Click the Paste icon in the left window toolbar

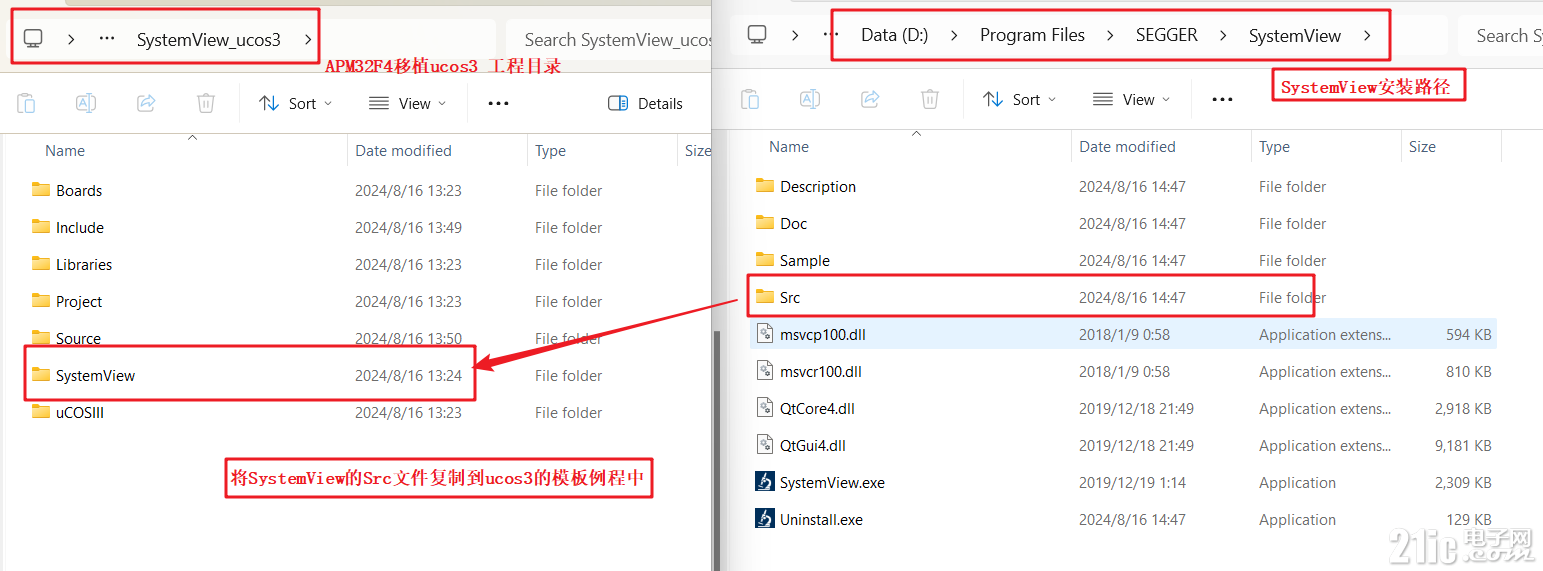(x=26, y=103)
